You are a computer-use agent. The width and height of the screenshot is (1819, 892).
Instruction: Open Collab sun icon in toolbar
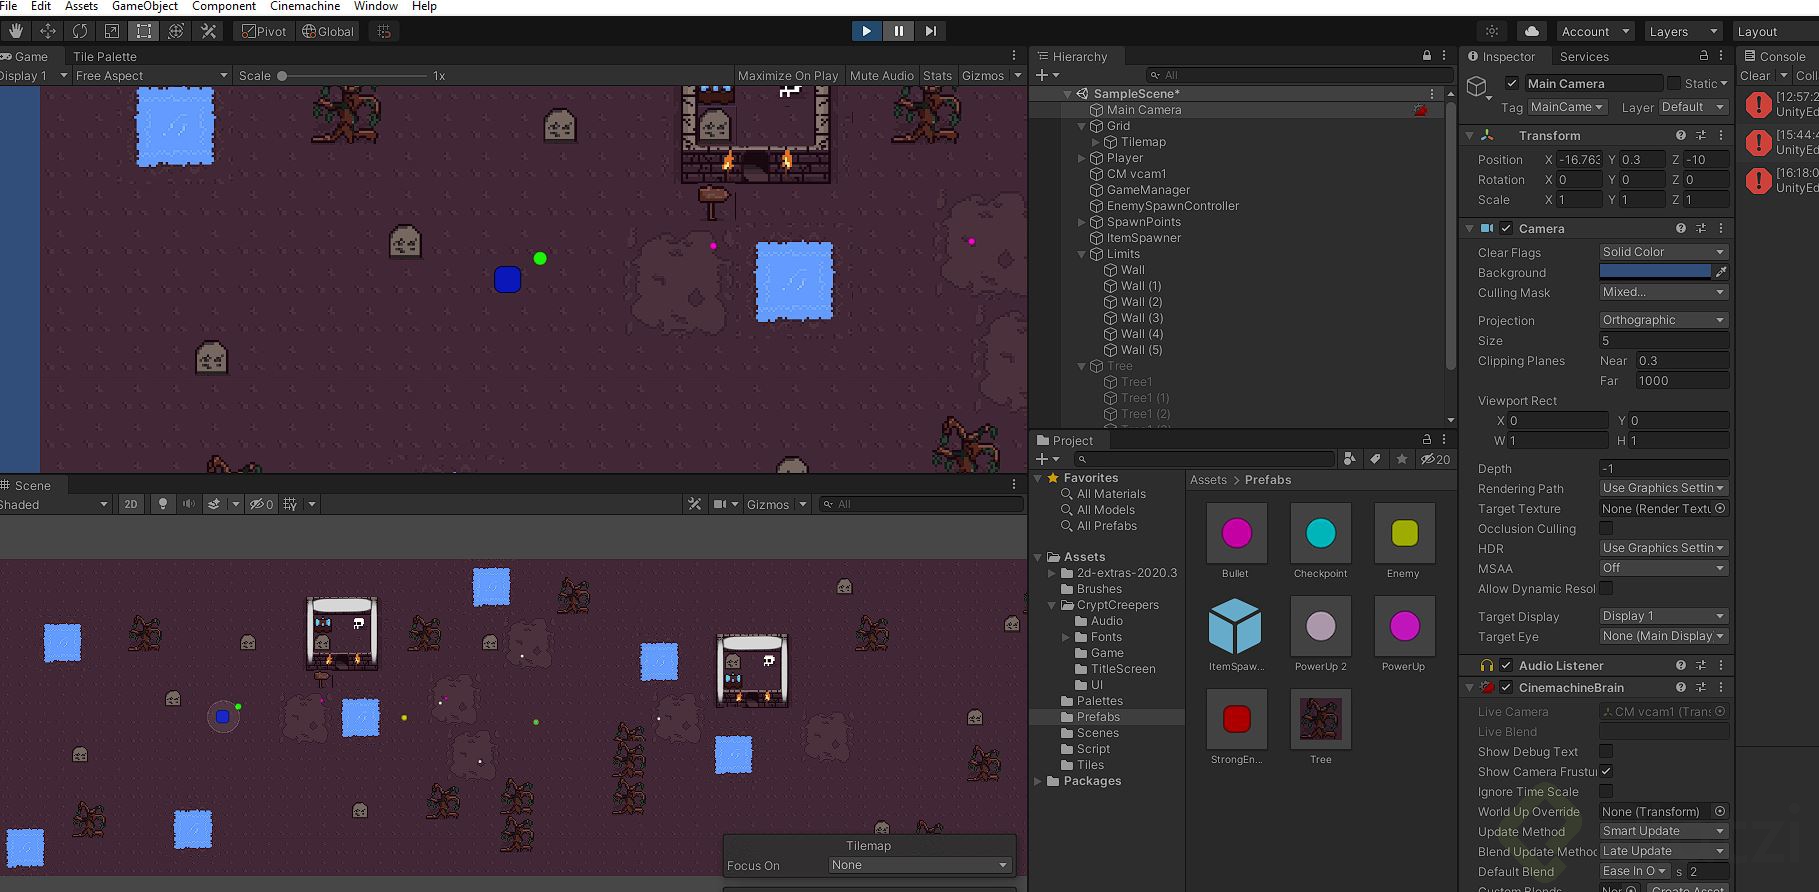(x=1492, y=31)
